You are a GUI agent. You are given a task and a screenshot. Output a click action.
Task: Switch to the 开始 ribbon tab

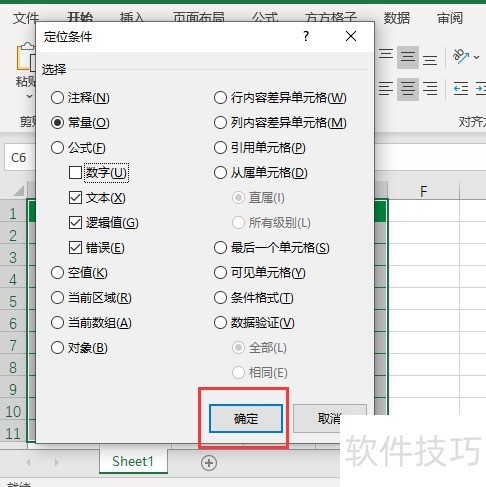80,17
